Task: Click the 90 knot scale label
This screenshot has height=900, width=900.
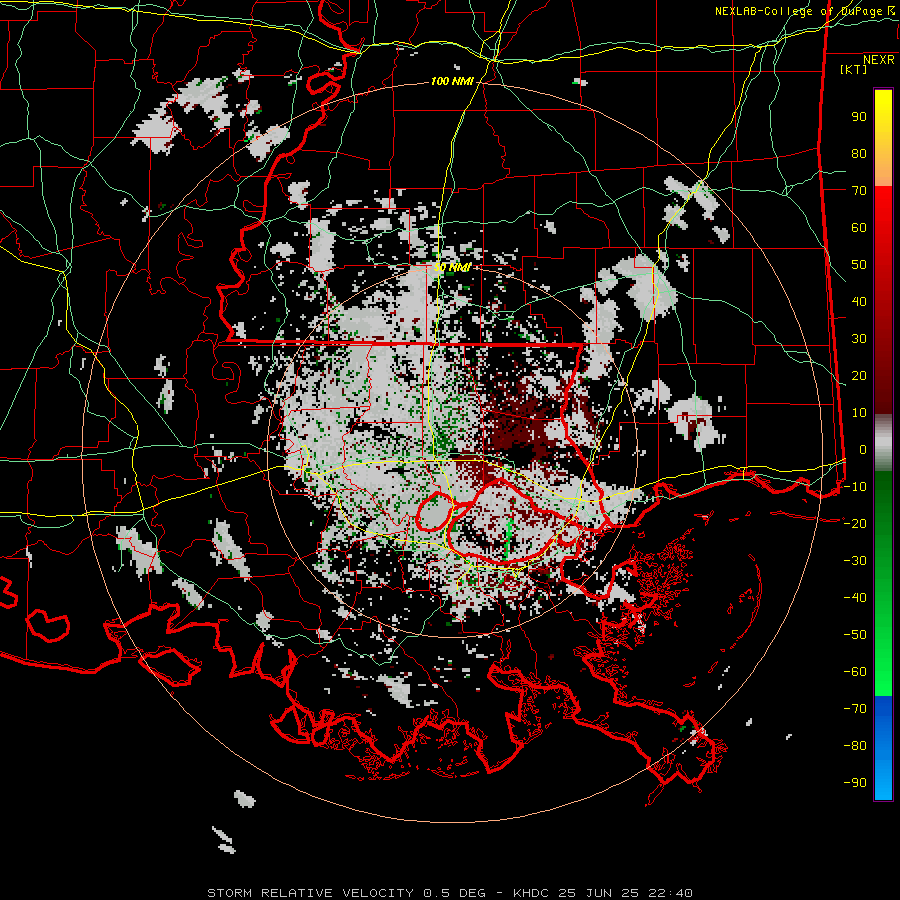Action: [x=859, y=117]
